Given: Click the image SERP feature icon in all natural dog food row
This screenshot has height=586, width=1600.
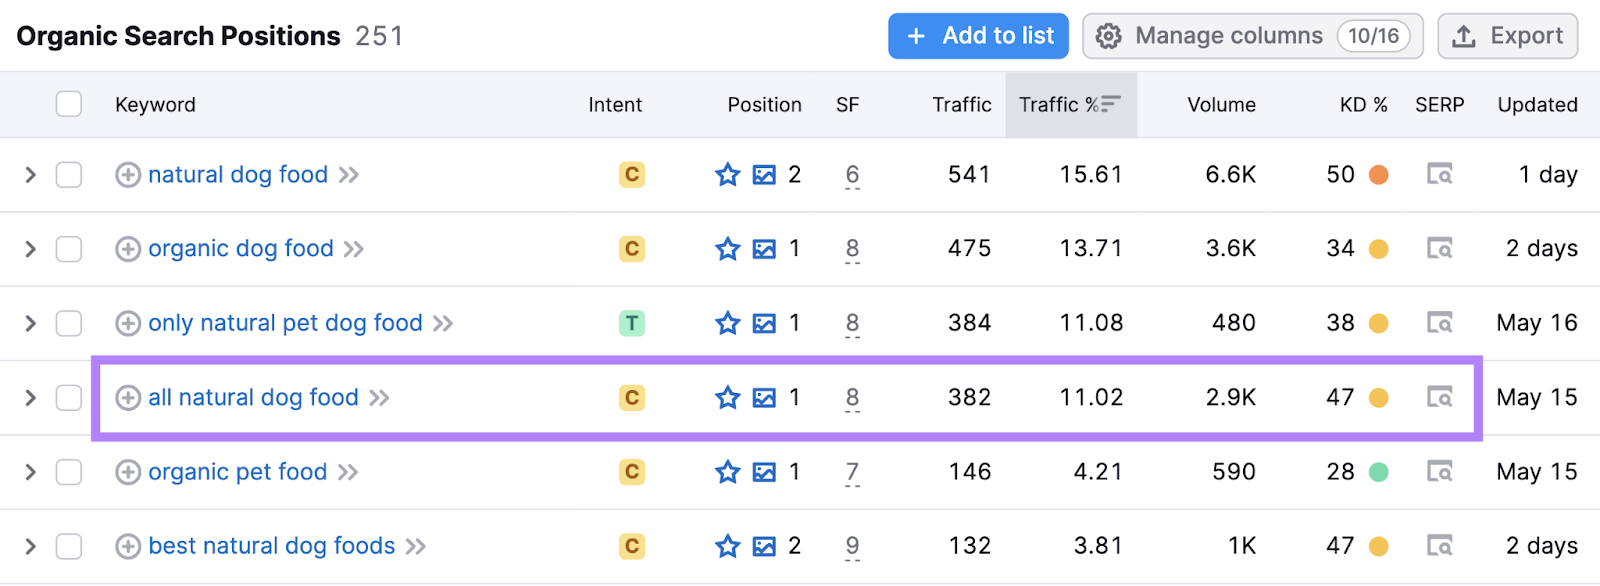Looking at the screenshot, I should pos(764,399).
